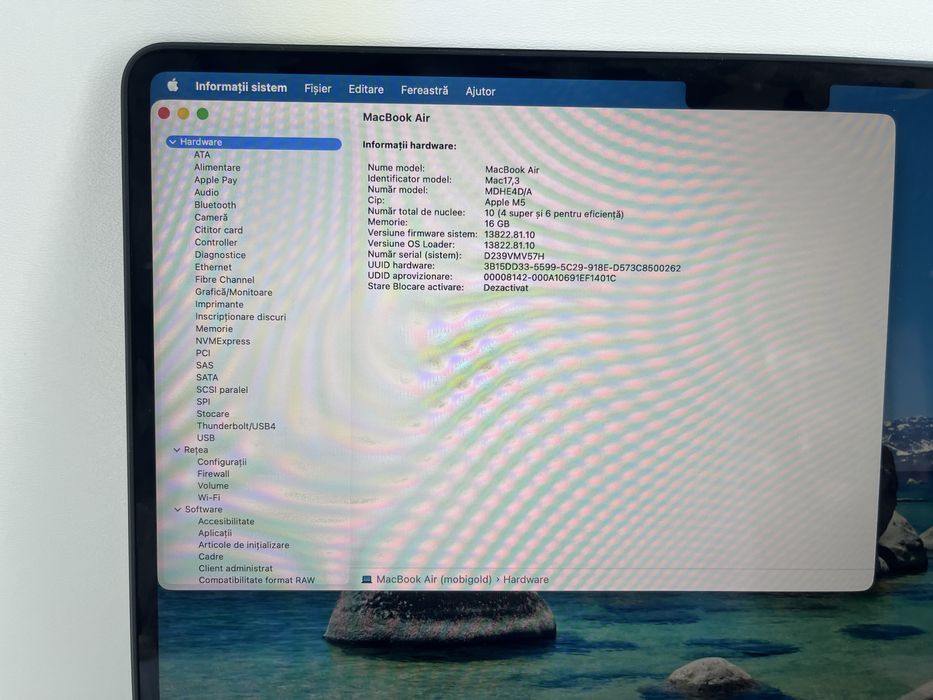Click the laptop icon in the path bar
The width and height of the screenshot is (933, 700).
[x=367, y=579]
